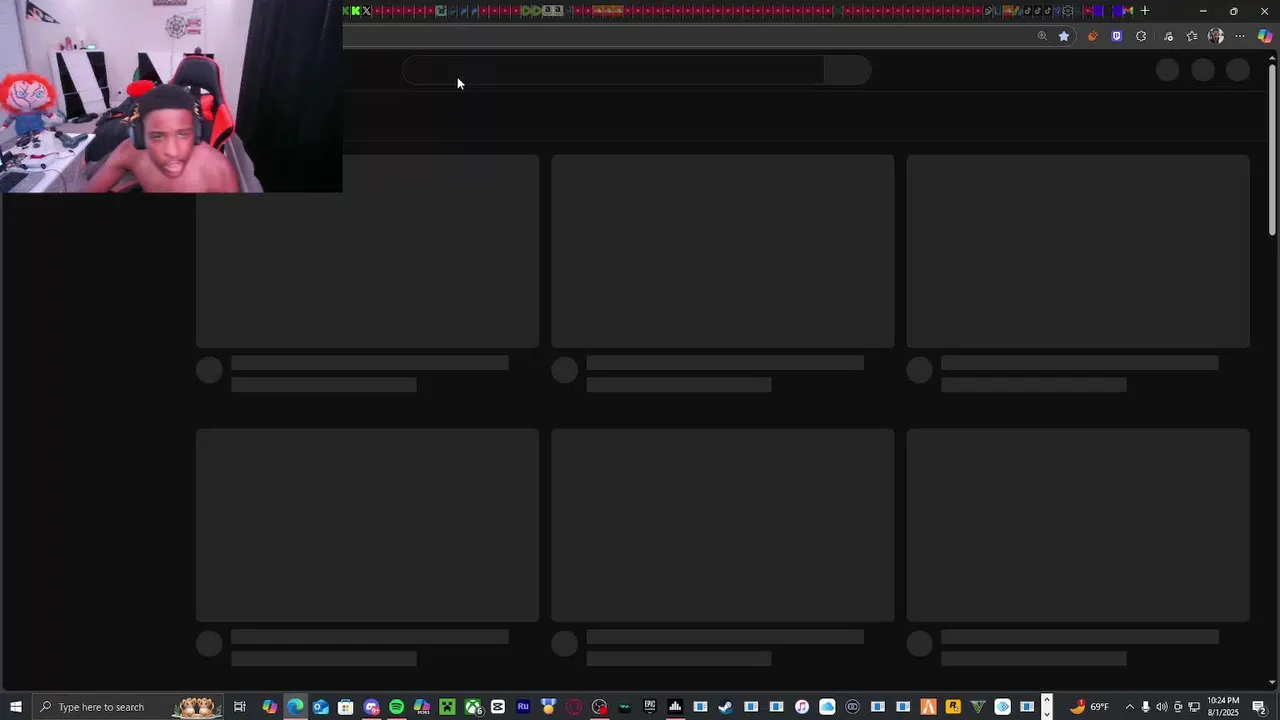Open iCloud from the taskbar

(x=827, y=707)
